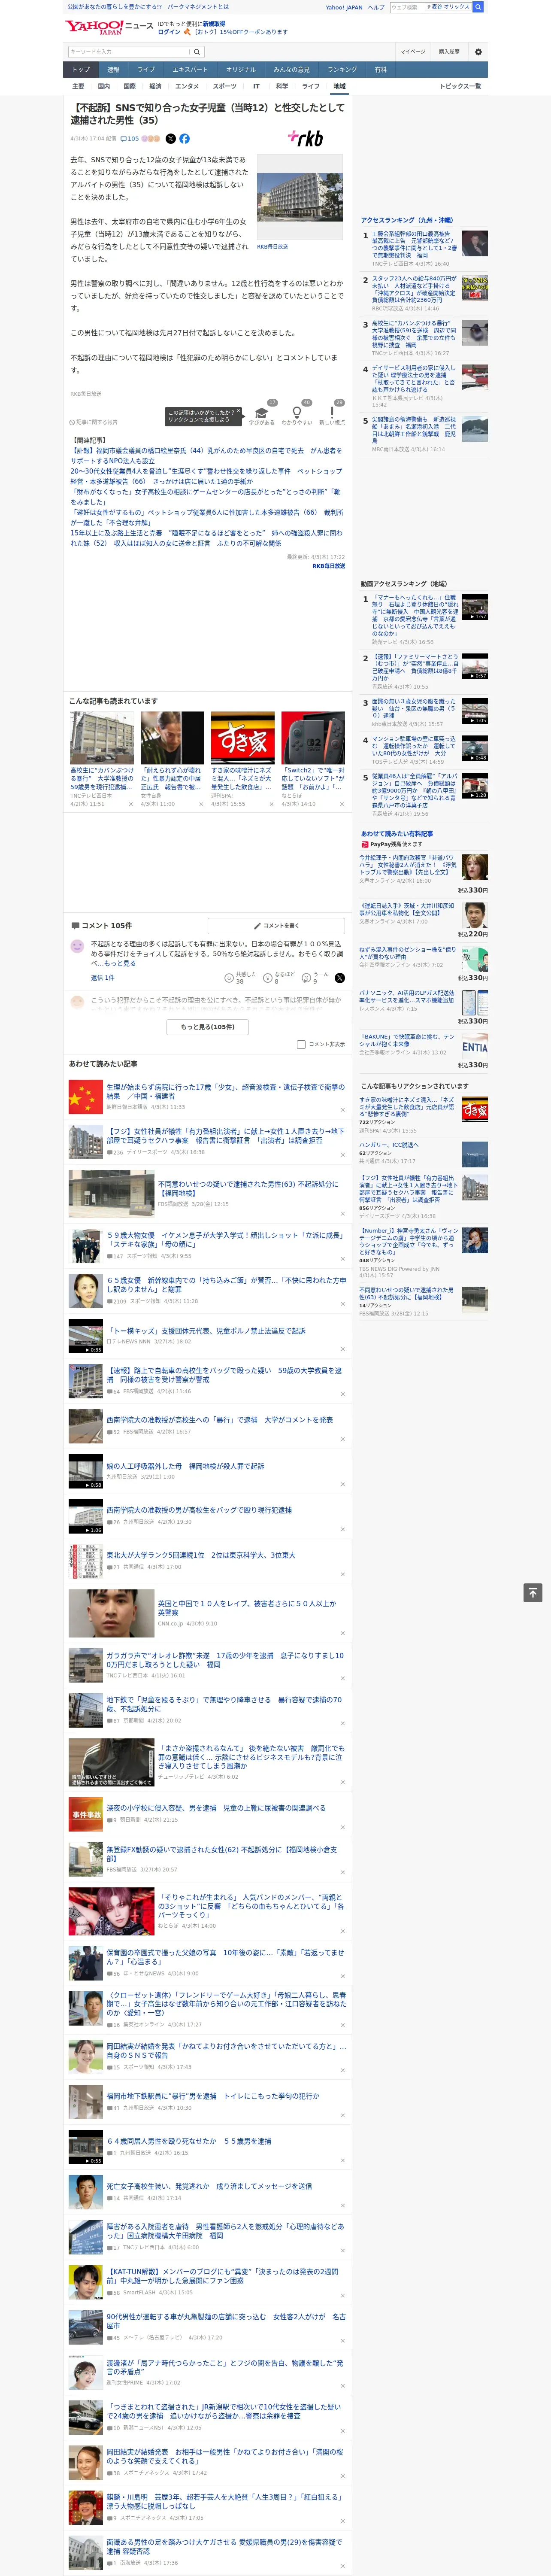Open the ランキング navigation tab

pos(342,70)
